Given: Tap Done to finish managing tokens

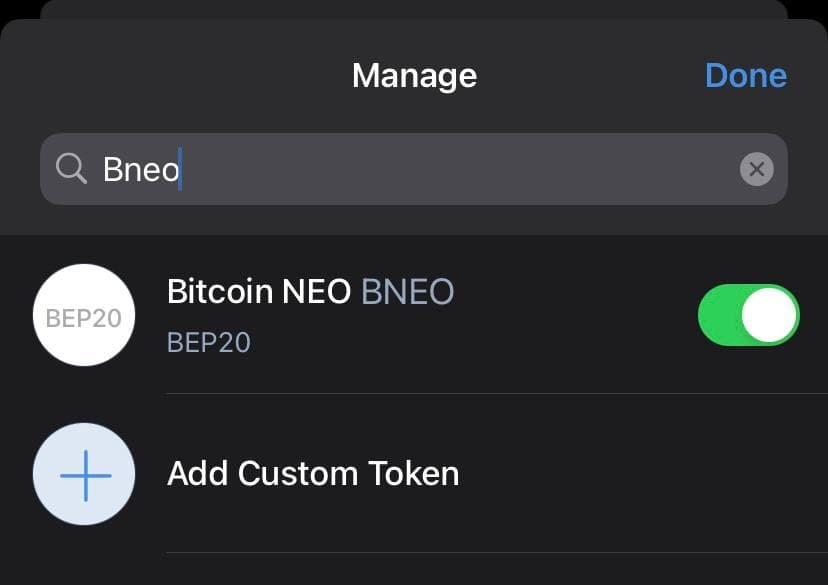Looking at the screenshot, I should [x=745, y=76].
